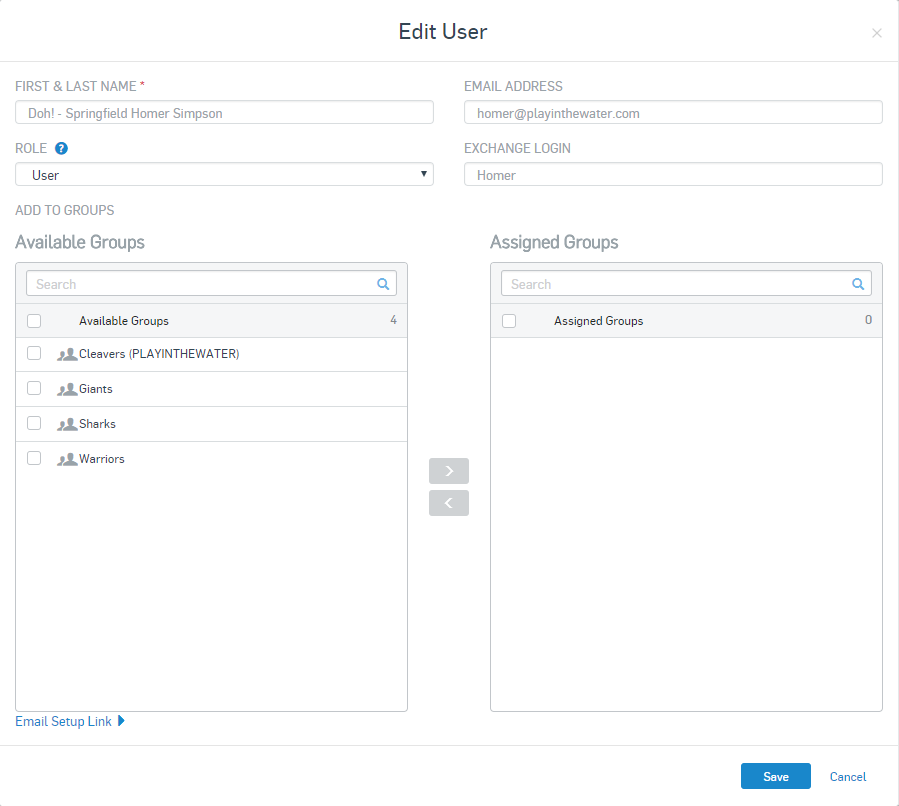
Task: Click the arrow icon beside Email Setup Link
Action: (121, 720)
